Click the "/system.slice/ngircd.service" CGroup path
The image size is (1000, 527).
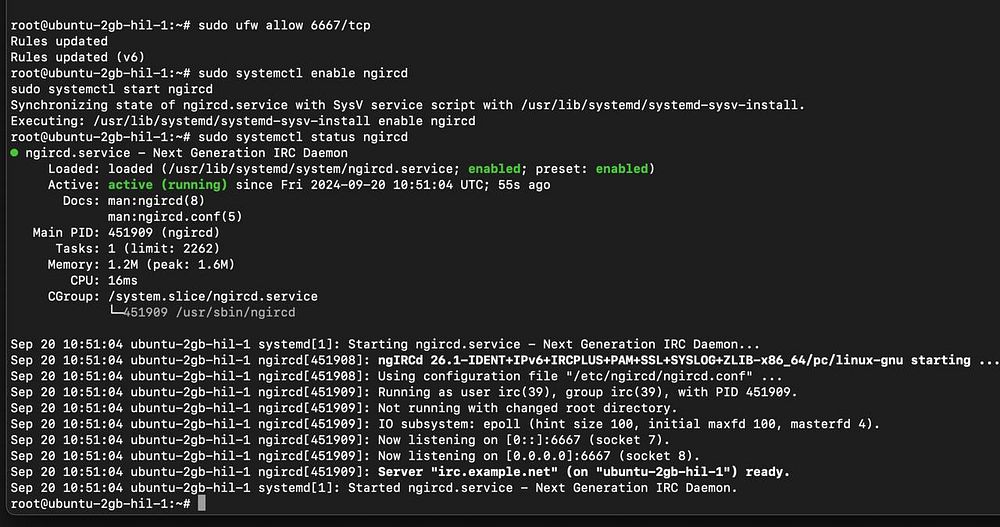coord(212,297)
